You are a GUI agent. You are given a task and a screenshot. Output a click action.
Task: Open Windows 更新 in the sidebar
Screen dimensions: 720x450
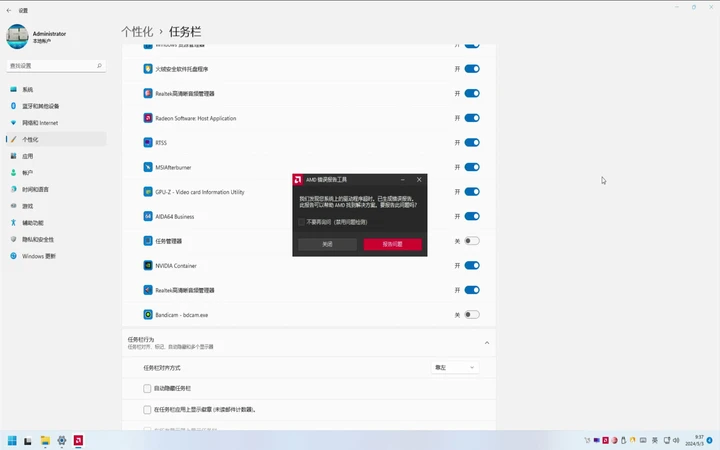tap(56, 256)
